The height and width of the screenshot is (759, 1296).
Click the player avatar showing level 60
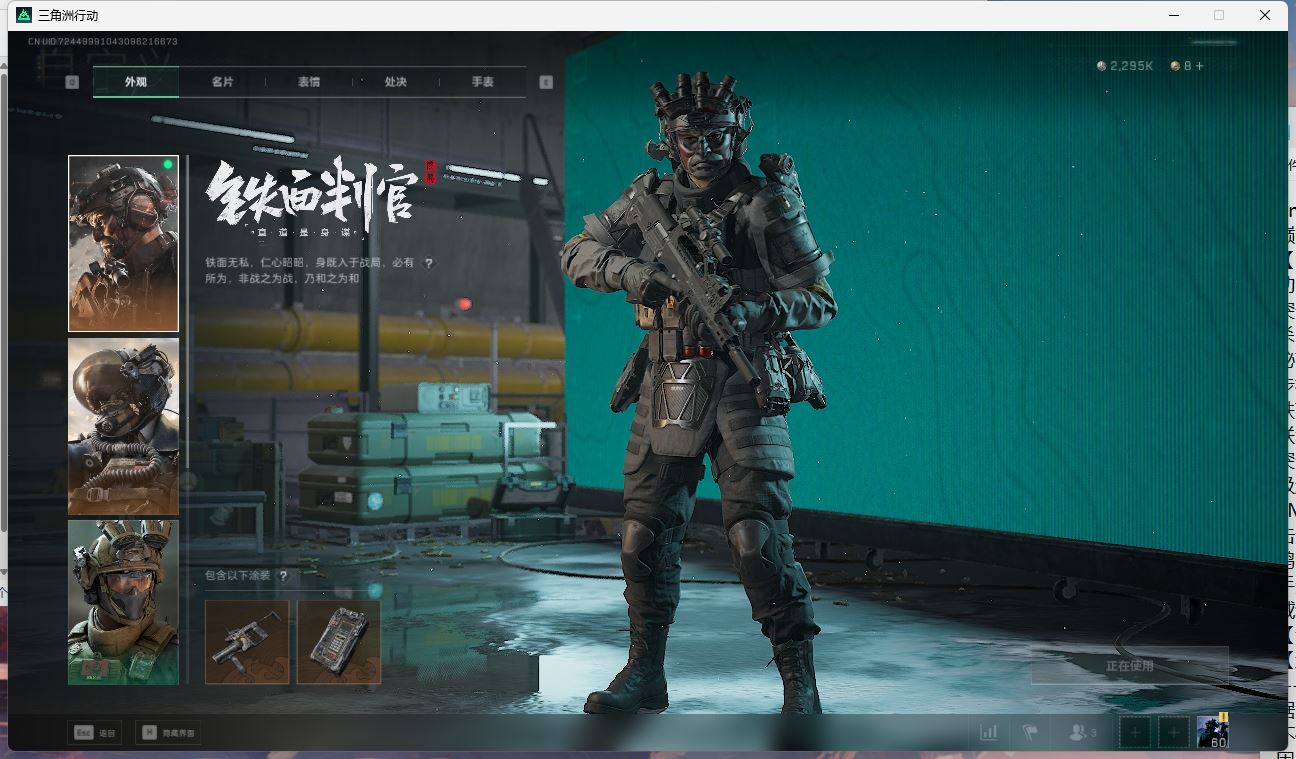point(1213,732)
